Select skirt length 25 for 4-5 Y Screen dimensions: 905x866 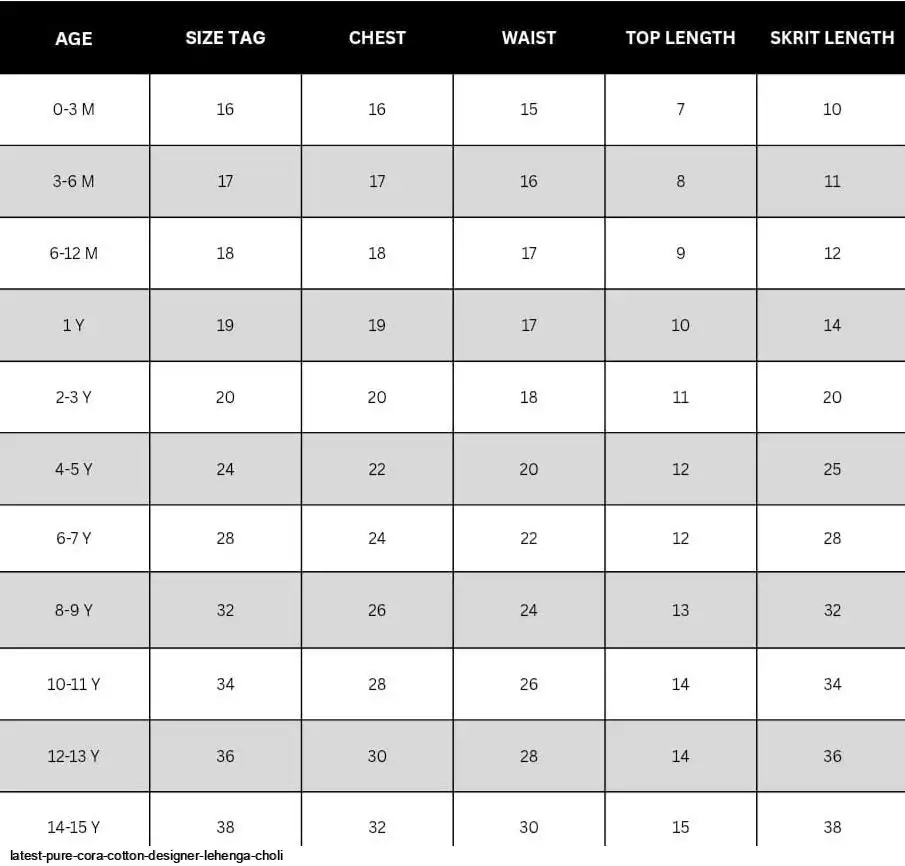832,469
